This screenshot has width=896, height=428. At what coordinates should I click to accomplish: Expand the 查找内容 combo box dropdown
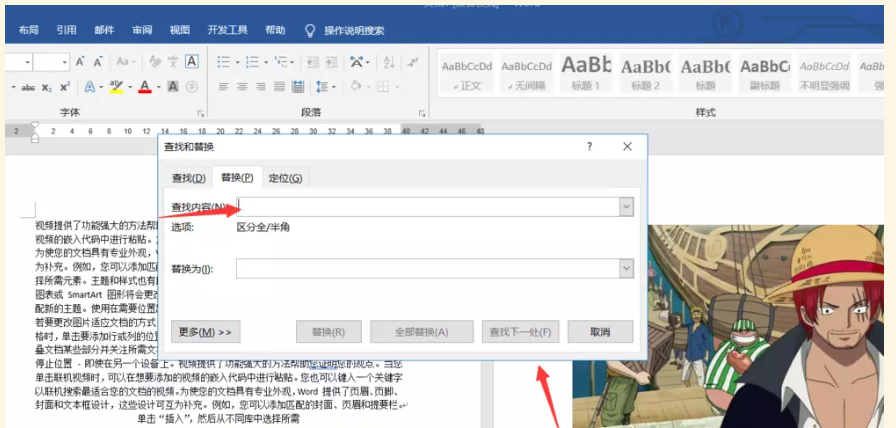(627, 207)
